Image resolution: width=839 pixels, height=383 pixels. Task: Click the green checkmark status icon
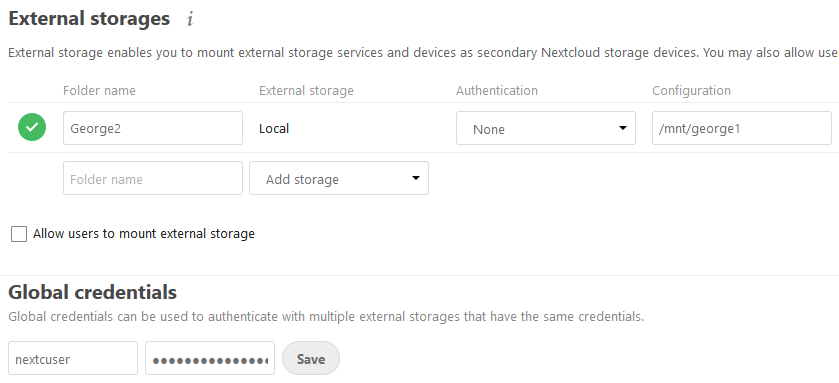click(32, 127)
